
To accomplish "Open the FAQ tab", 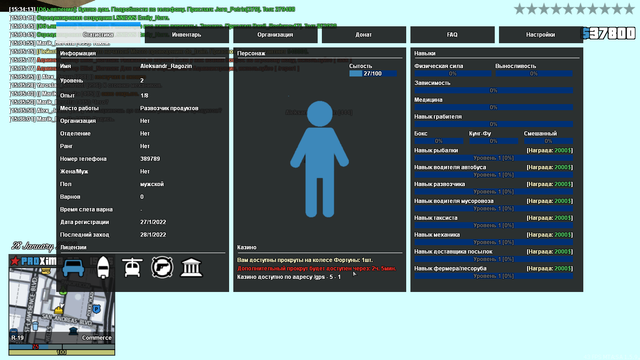I will pyautogui.click(x=452, y=35).
